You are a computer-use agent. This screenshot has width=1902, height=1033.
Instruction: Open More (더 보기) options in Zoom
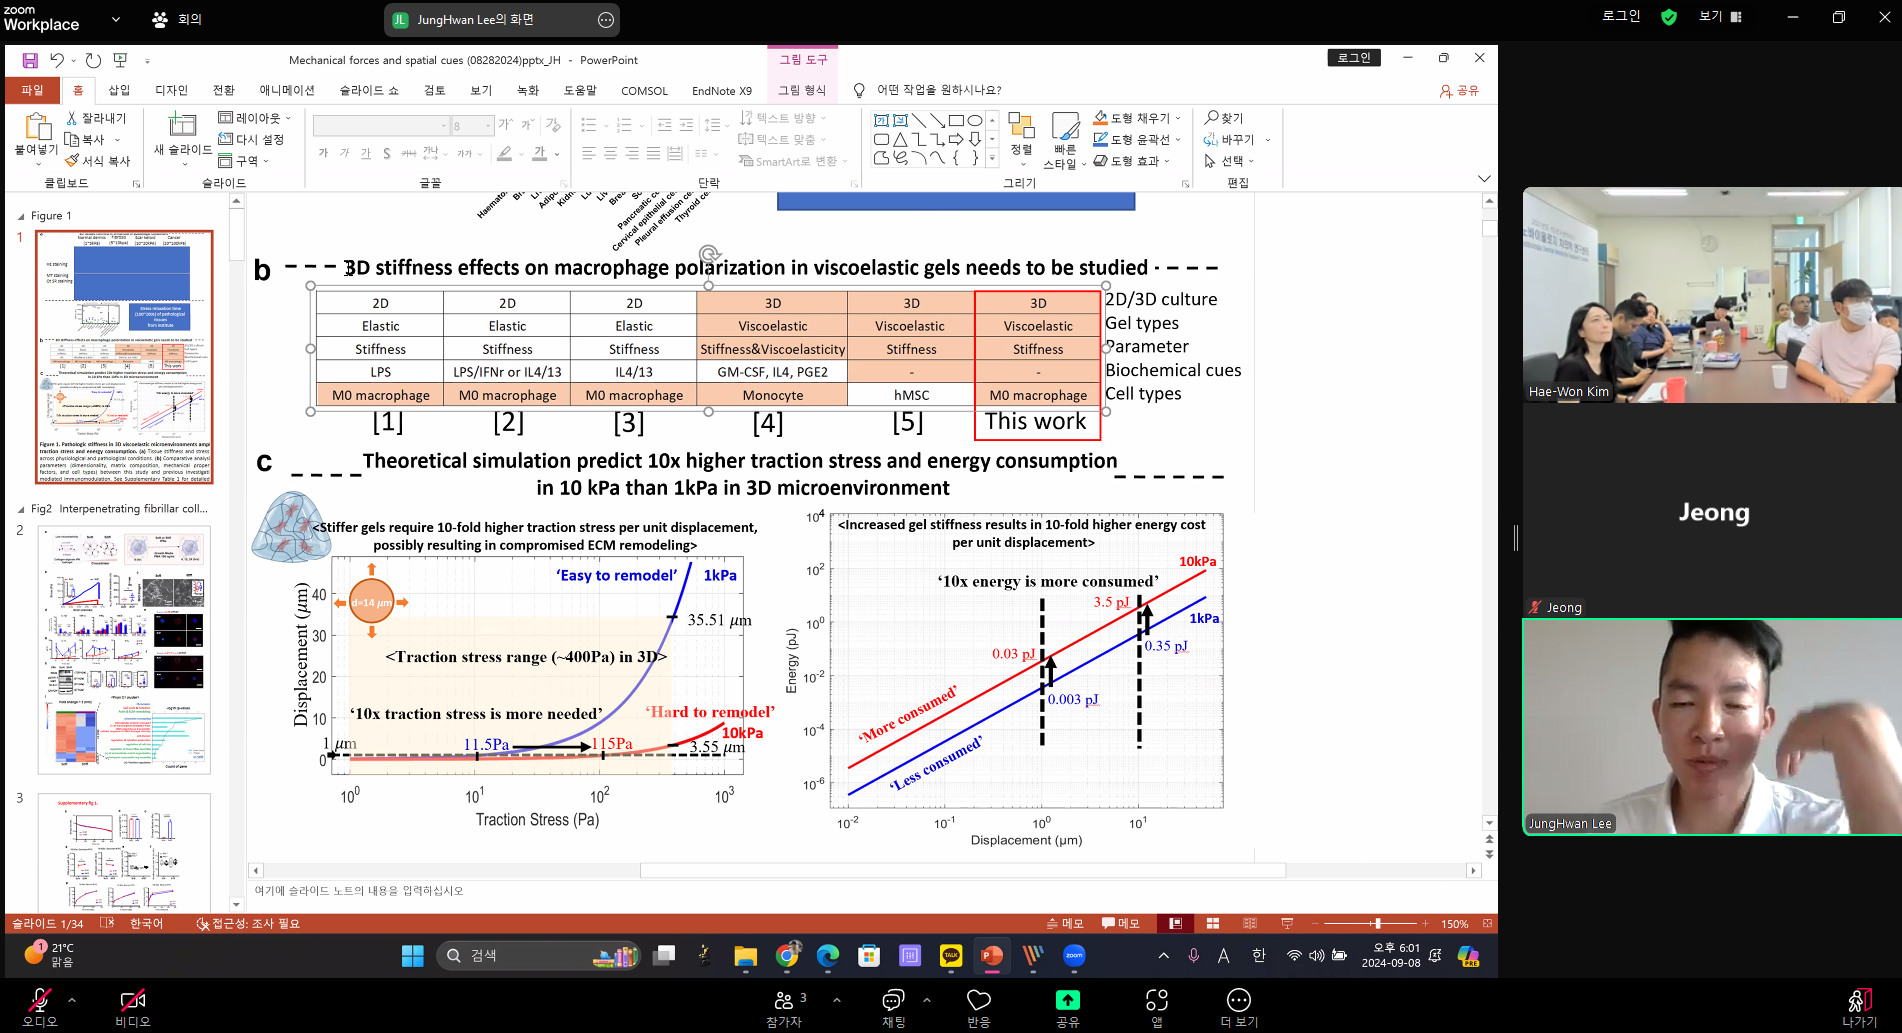[x=1239, y=1007]
